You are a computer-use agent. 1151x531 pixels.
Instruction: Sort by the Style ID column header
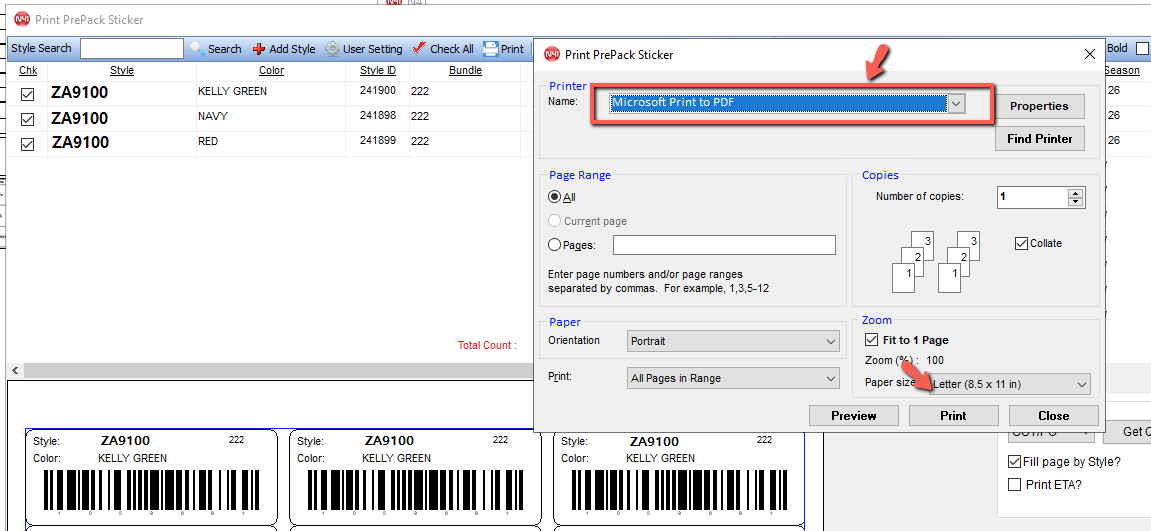point(377,71)
